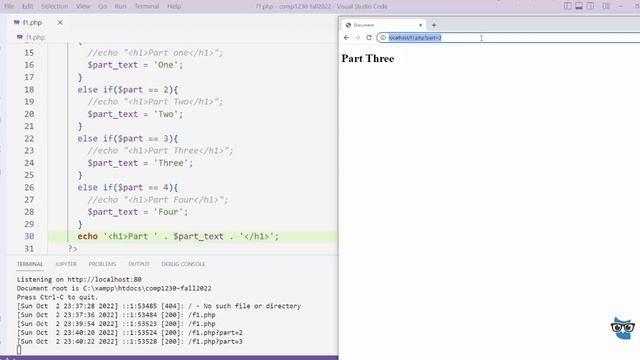This screenshot has height=360, width=640.
Task: Click terminal Document root line
Action: pos(114,289)
